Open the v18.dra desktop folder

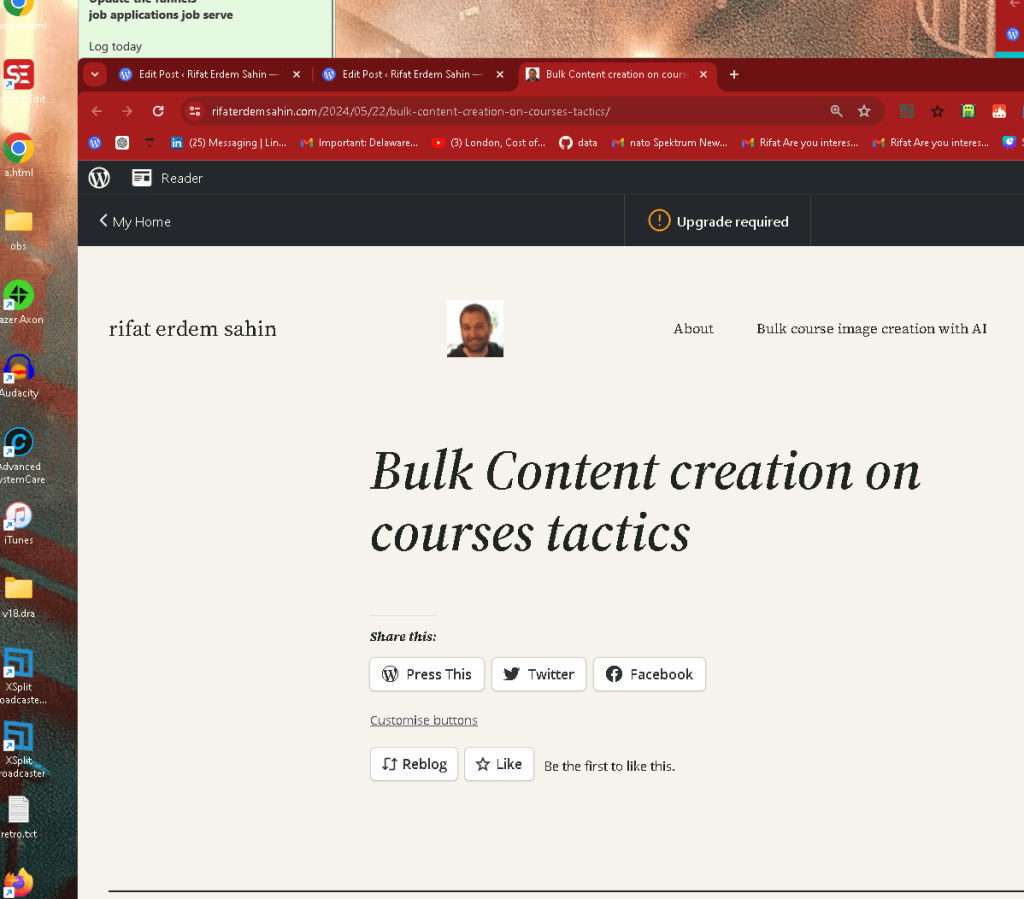click(18, 596)
